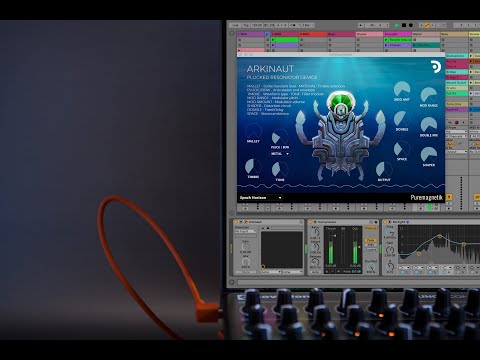Screen dimensions: 480x360
Task: Click the Compressor Release knob
Action: 315,262
